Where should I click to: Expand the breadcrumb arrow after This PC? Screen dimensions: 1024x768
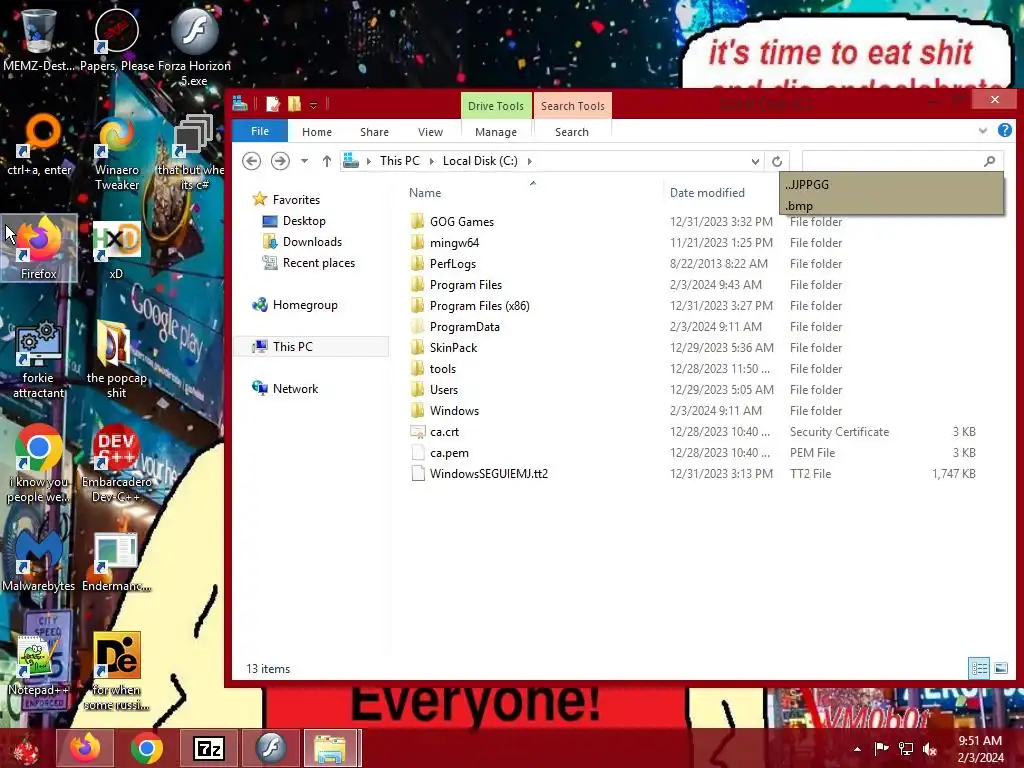point(432,161)
